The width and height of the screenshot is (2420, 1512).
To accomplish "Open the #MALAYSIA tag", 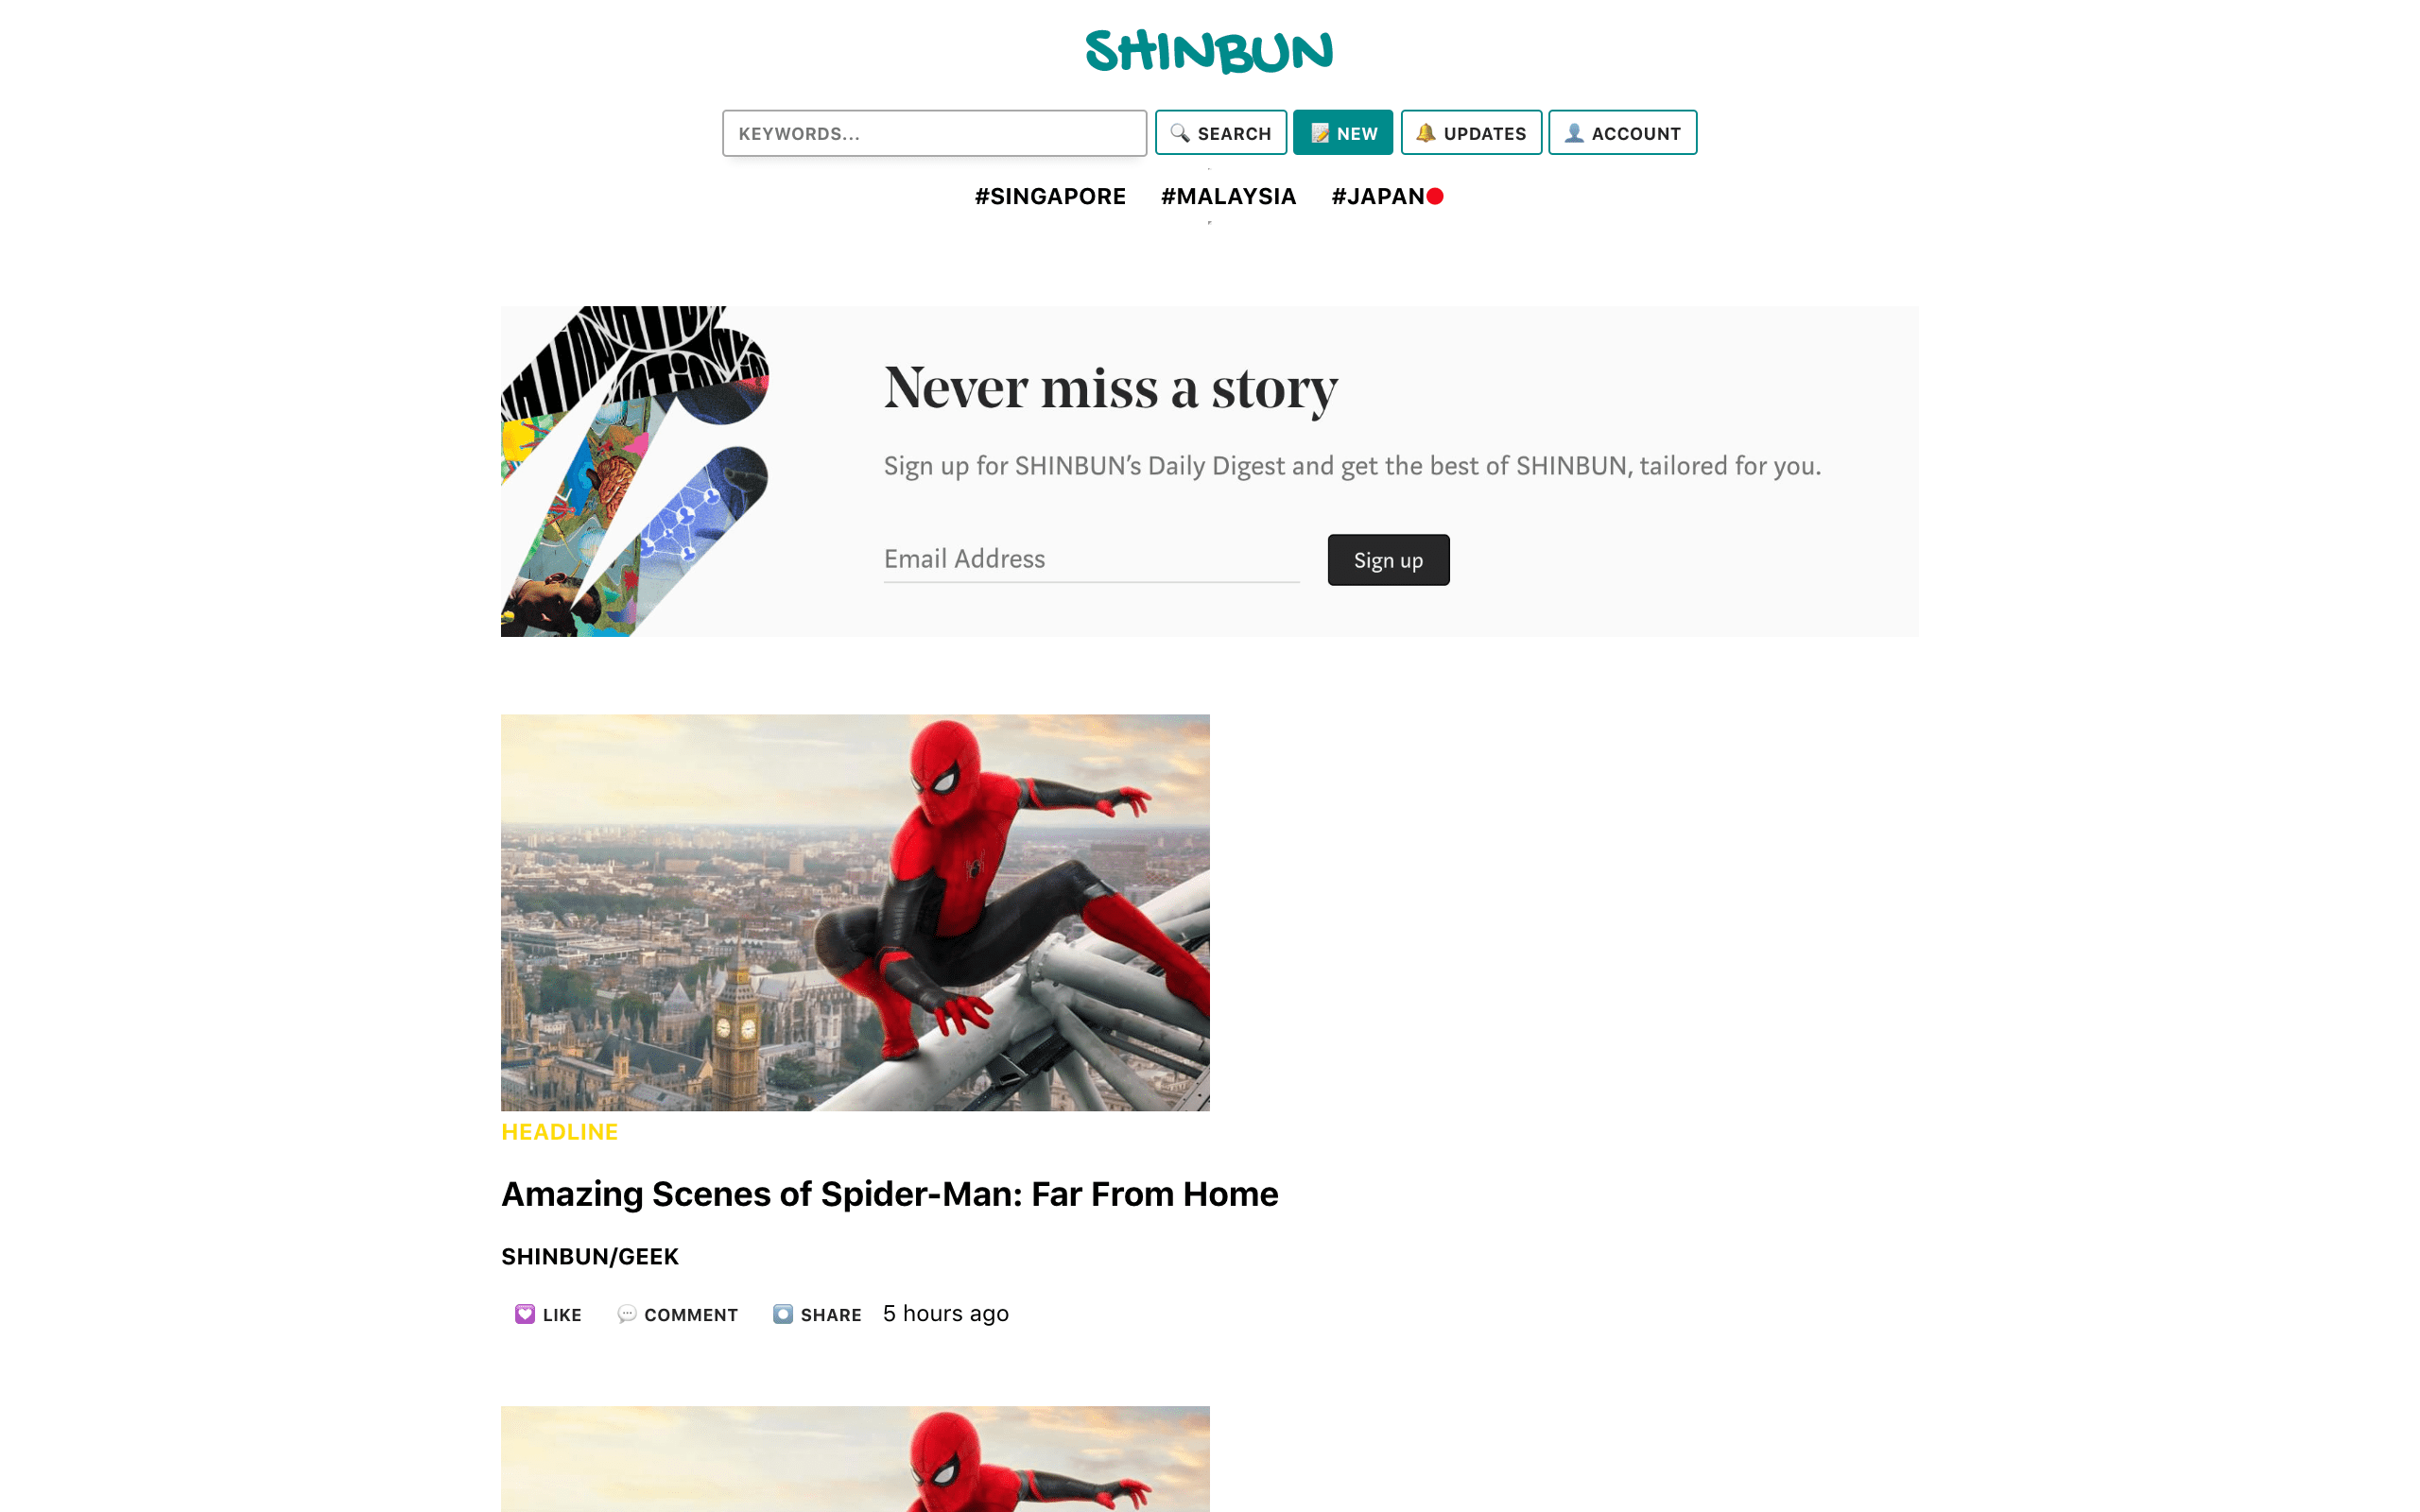I will [x=1228, y=196].
